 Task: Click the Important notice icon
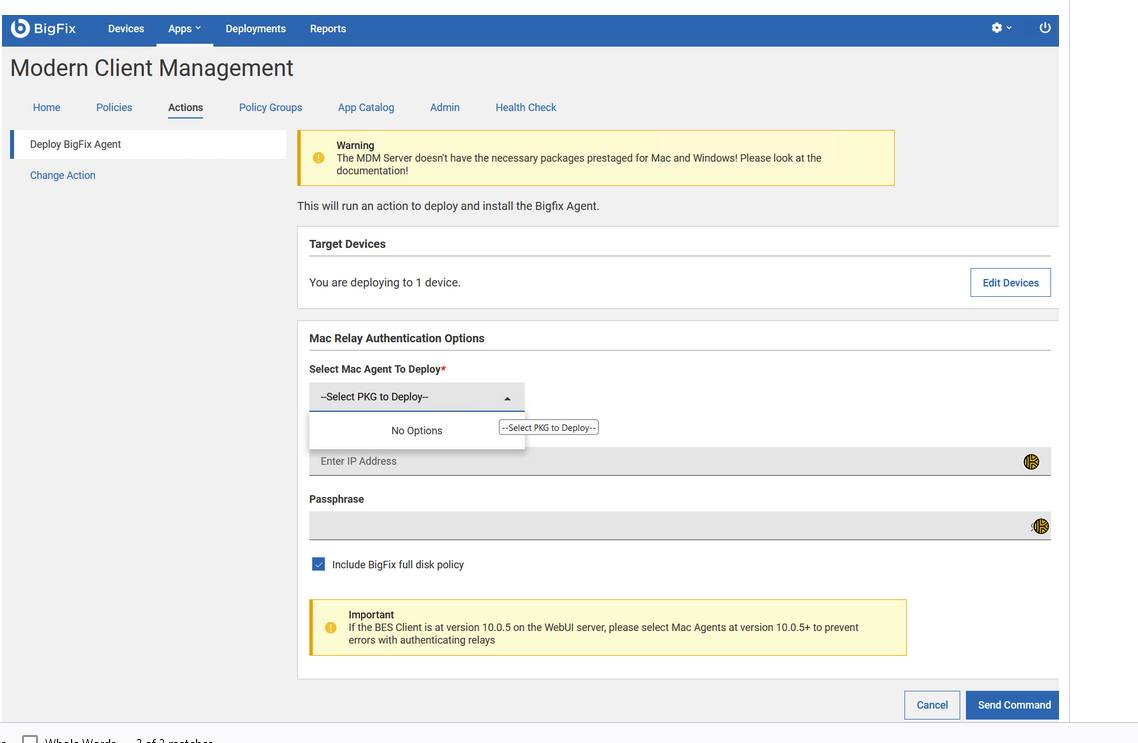(x=331, y=628)
